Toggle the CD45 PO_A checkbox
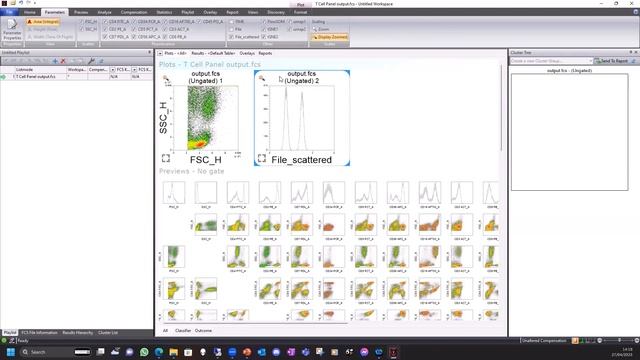This screenshot has width=640, height=360. point(199,22)
